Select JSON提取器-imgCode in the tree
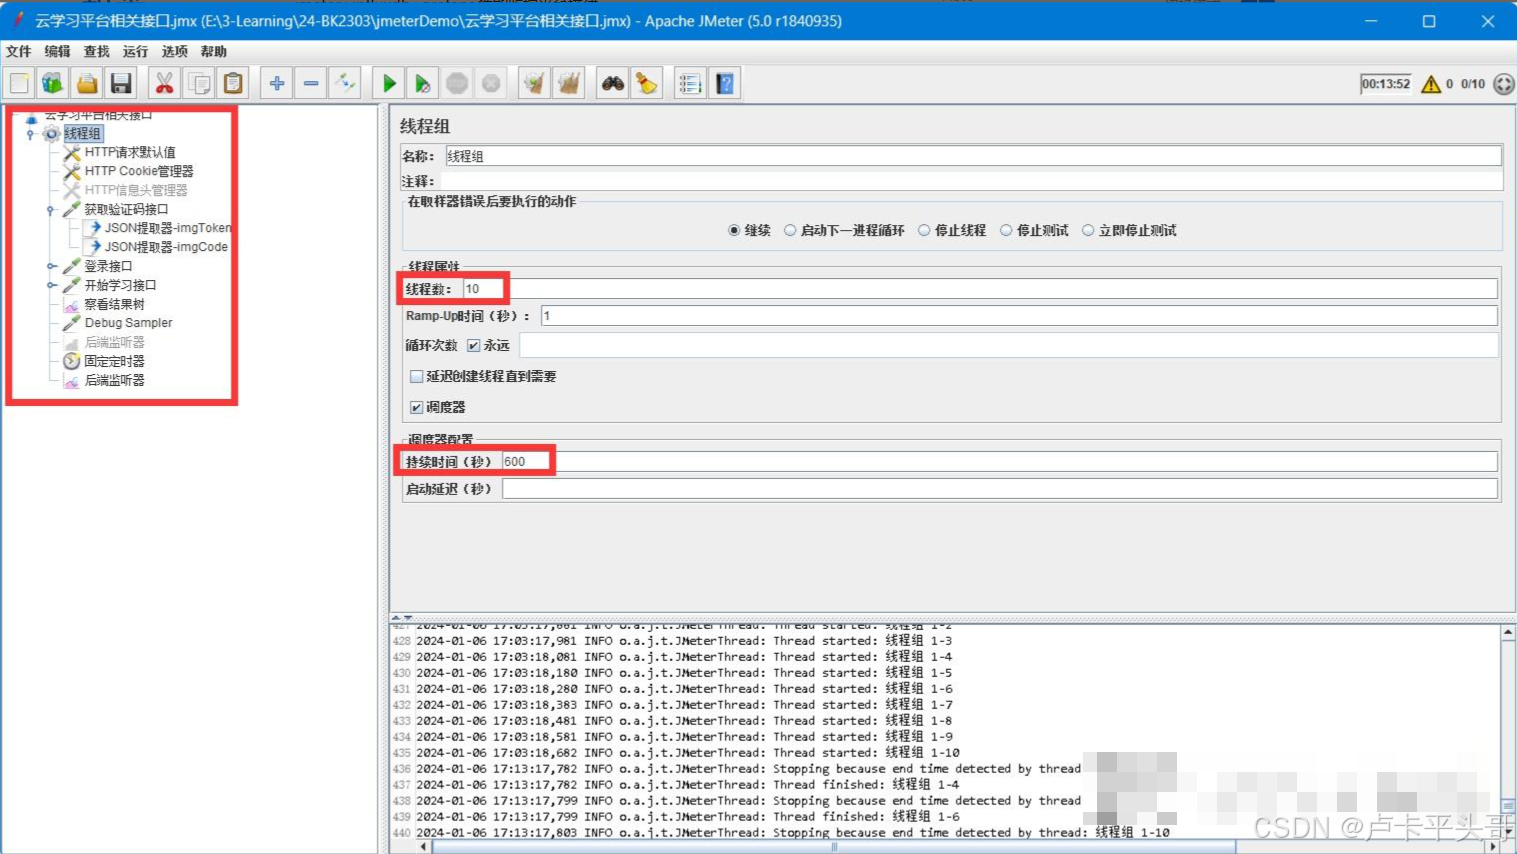The height and width of the screenshot is (854, 1517). point(166,247)
